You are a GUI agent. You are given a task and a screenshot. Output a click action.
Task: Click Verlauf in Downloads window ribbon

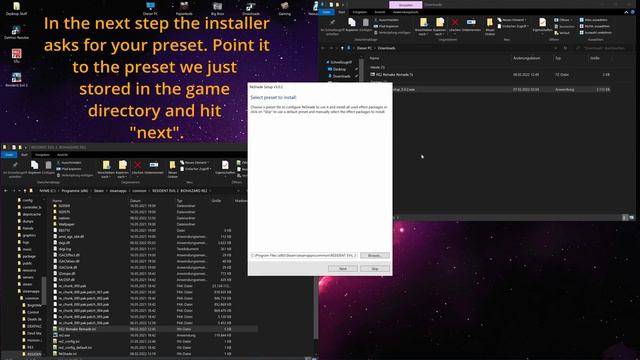point(562,33)
